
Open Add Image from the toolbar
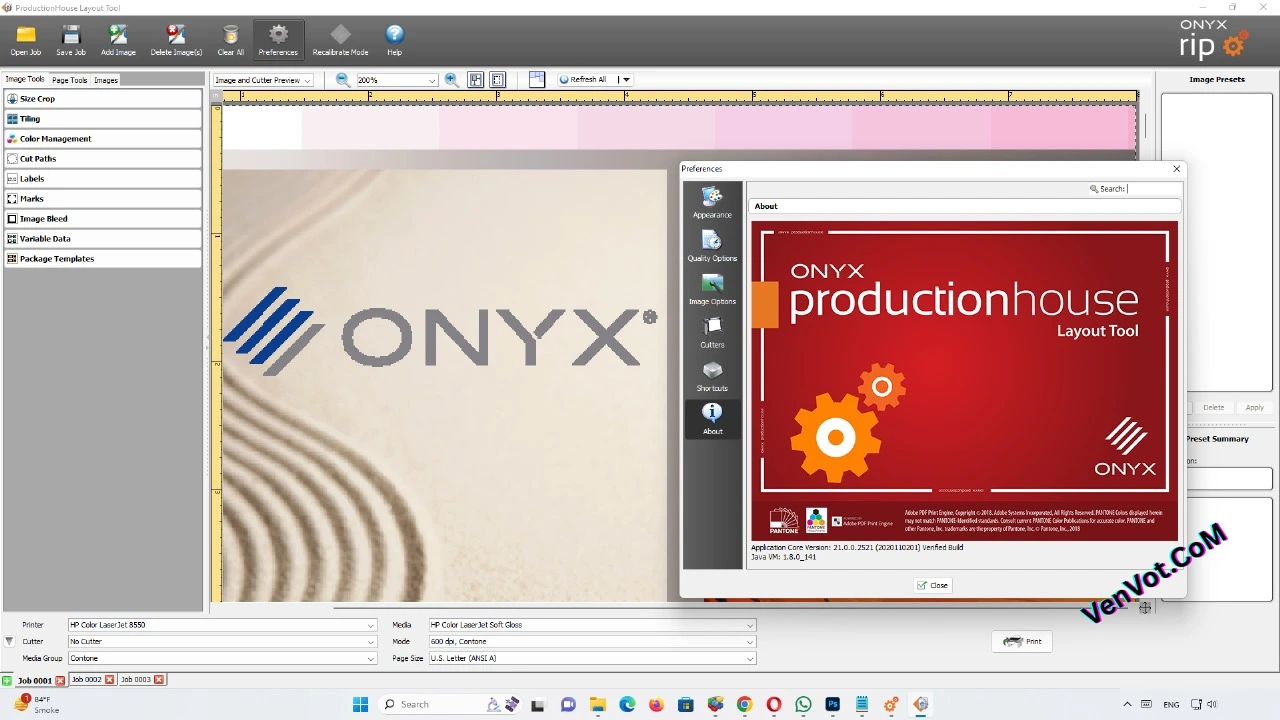pyautogui.click(x=118, y=39)
